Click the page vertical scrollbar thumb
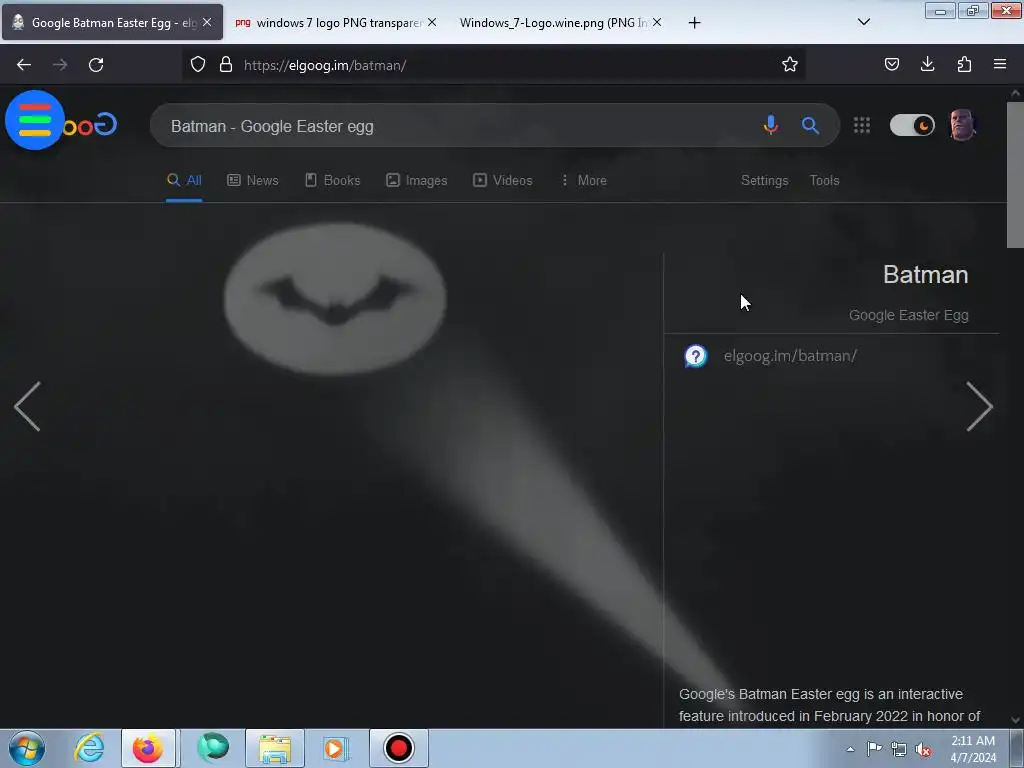1024x768 pixels. (1015, 174)
